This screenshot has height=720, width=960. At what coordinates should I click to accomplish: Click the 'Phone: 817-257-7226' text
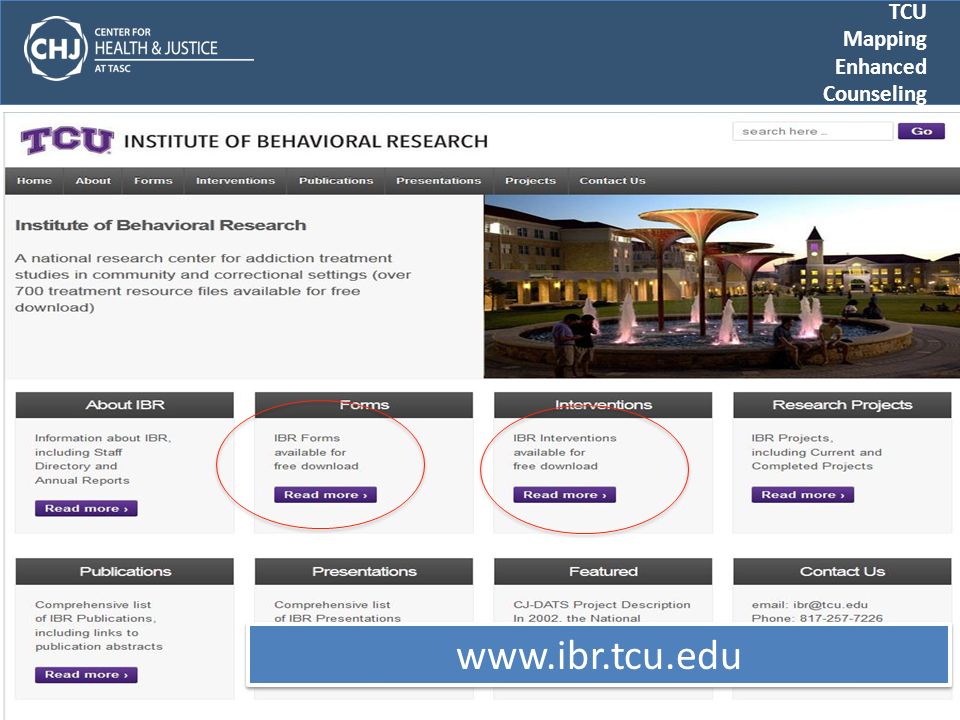pyautogui.click(x=817, y=618)
